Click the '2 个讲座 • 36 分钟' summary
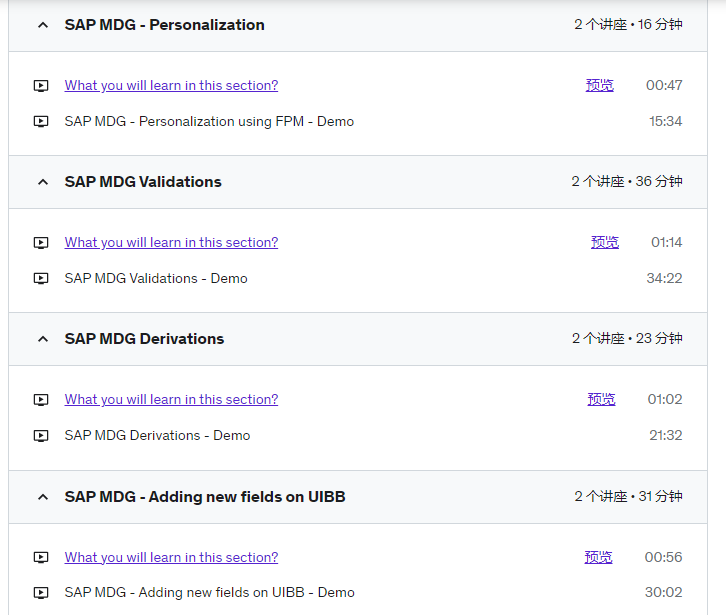 [x=627, y=182]
